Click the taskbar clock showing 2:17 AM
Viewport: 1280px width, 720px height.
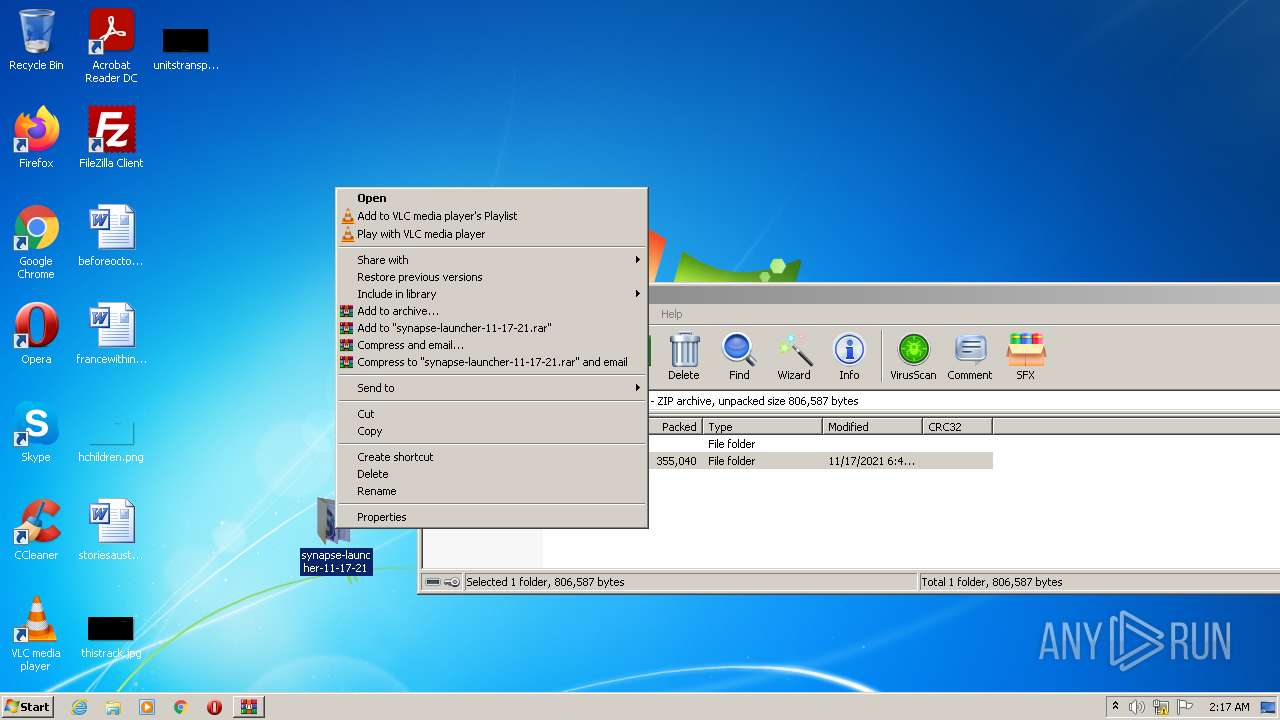click(x=1229, y=707)
